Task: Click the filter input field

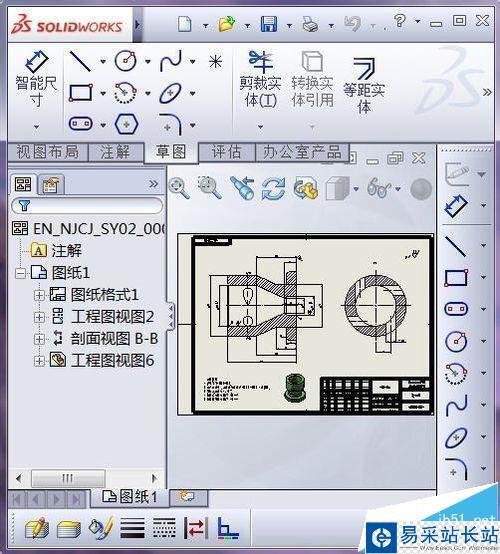Action: tap(87, 205)
